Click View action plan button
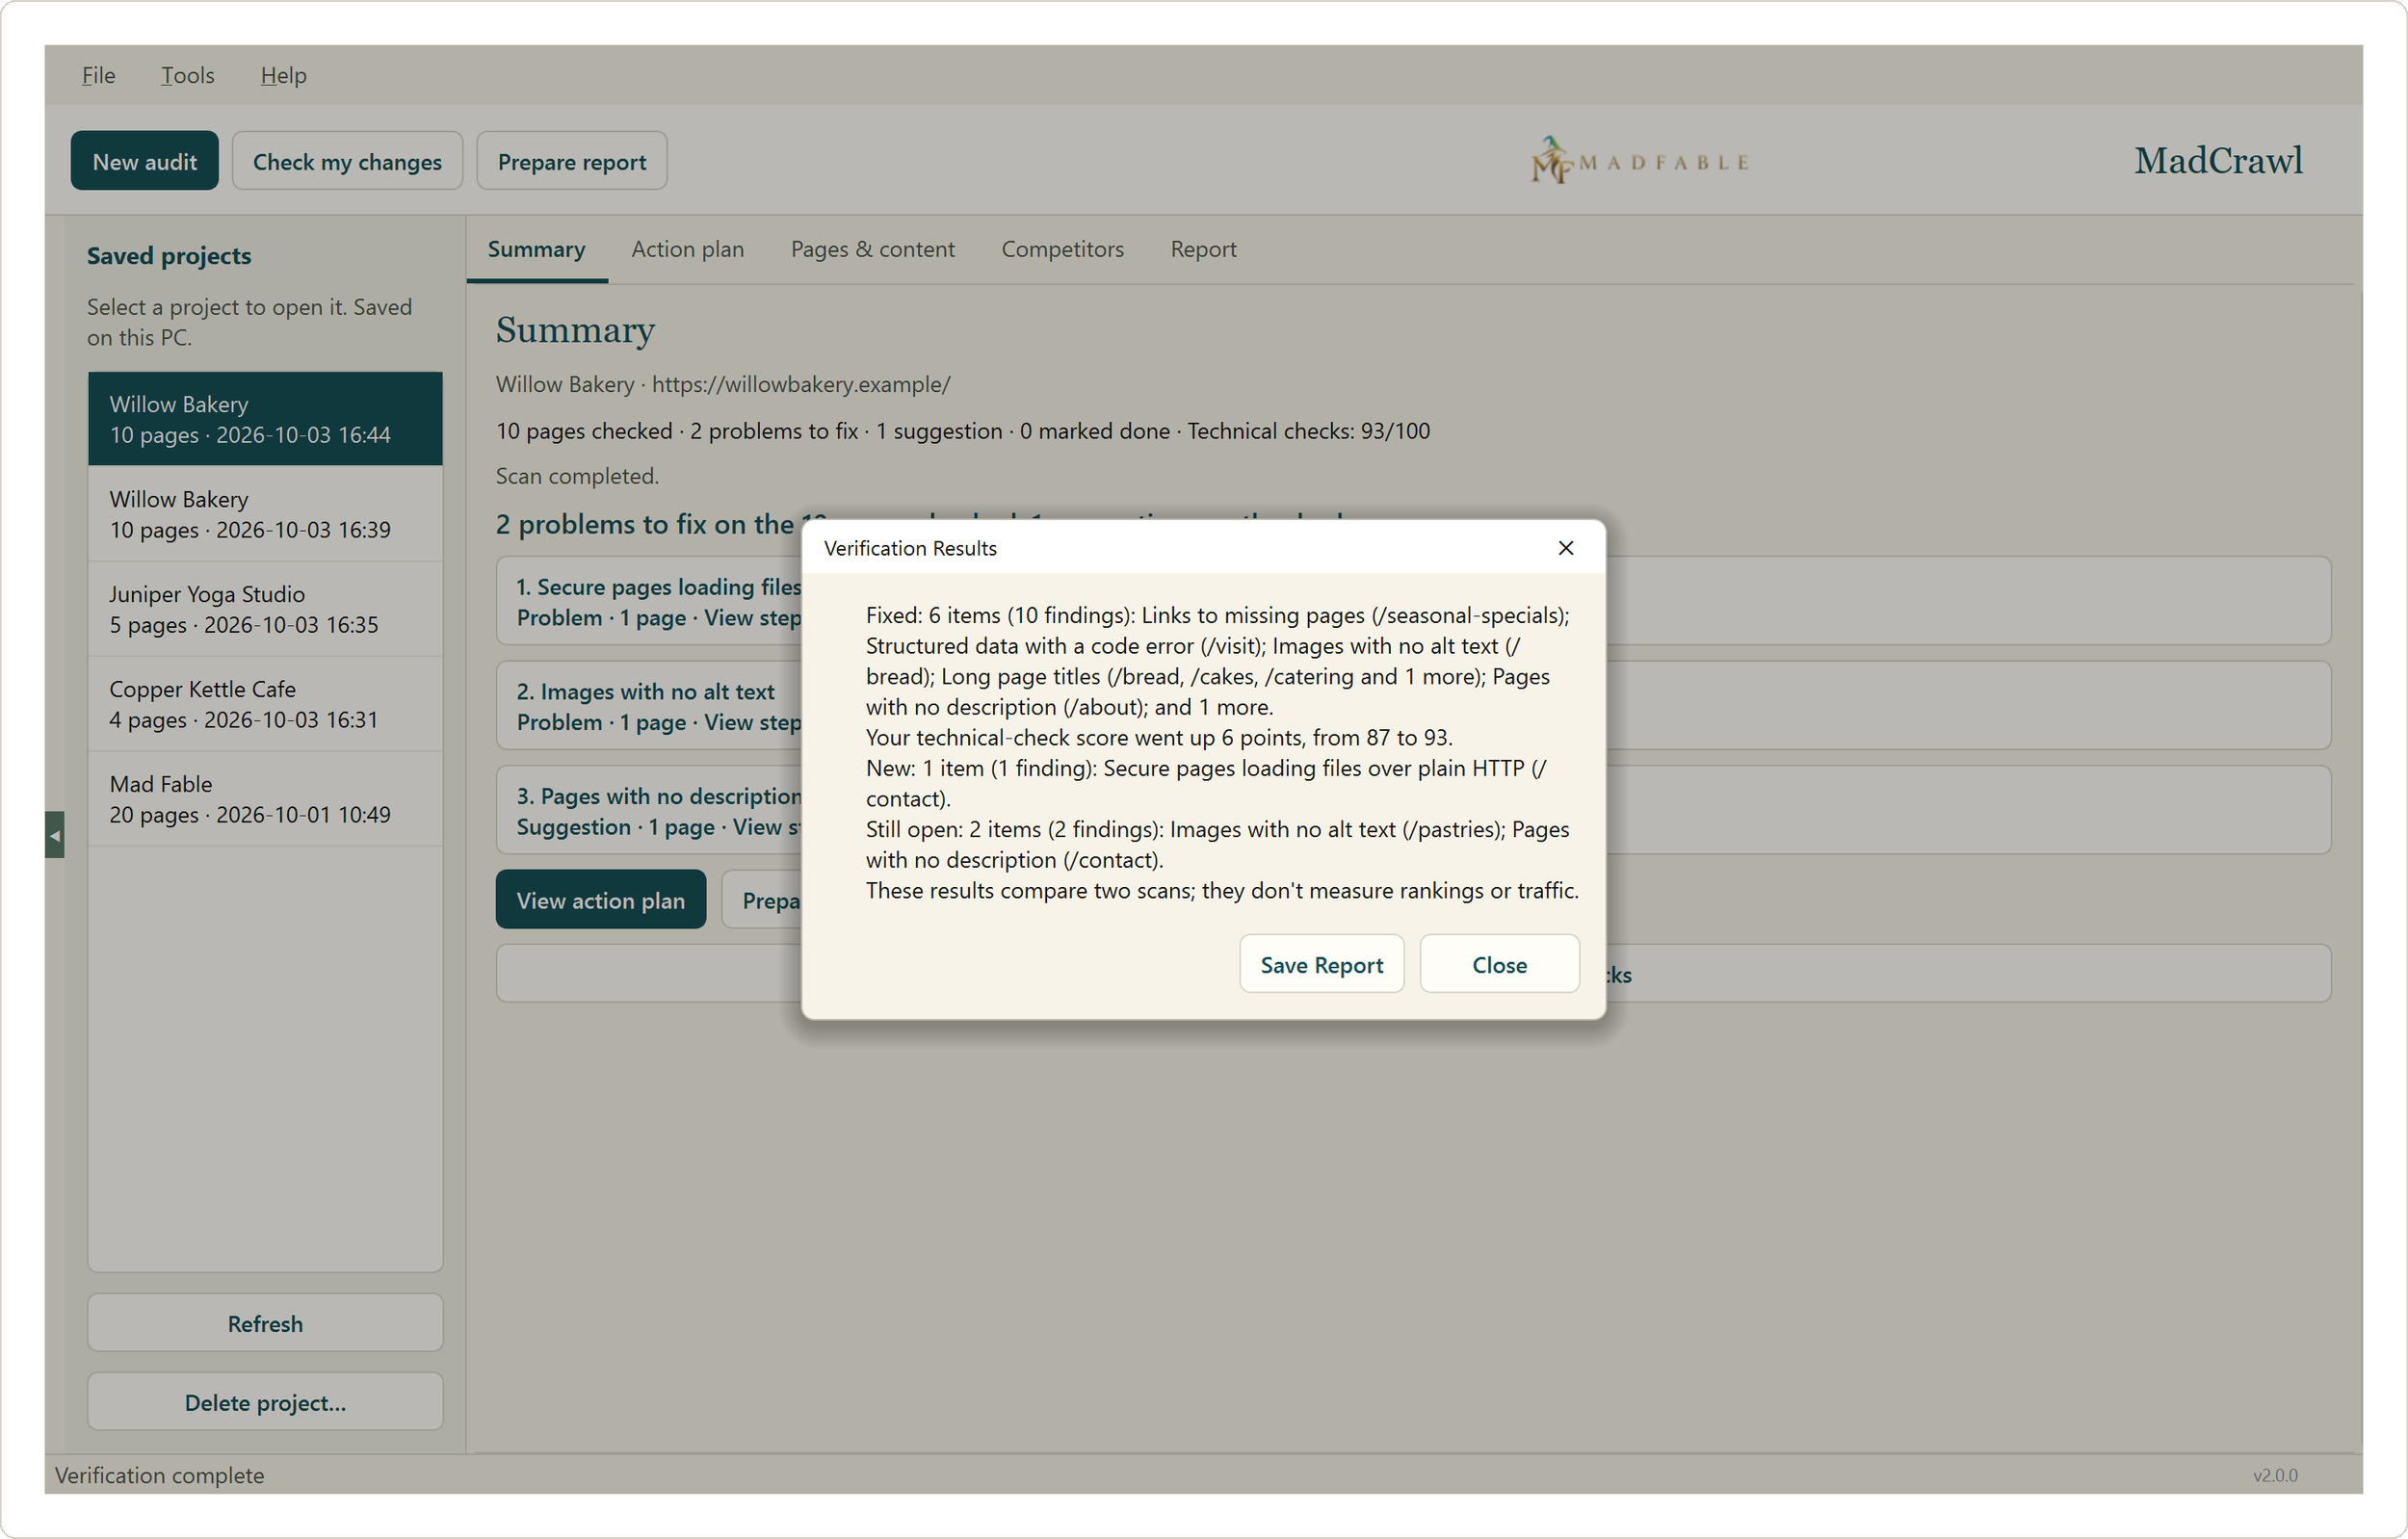The image size is (2408, 1539). click(x=600, y=900)
